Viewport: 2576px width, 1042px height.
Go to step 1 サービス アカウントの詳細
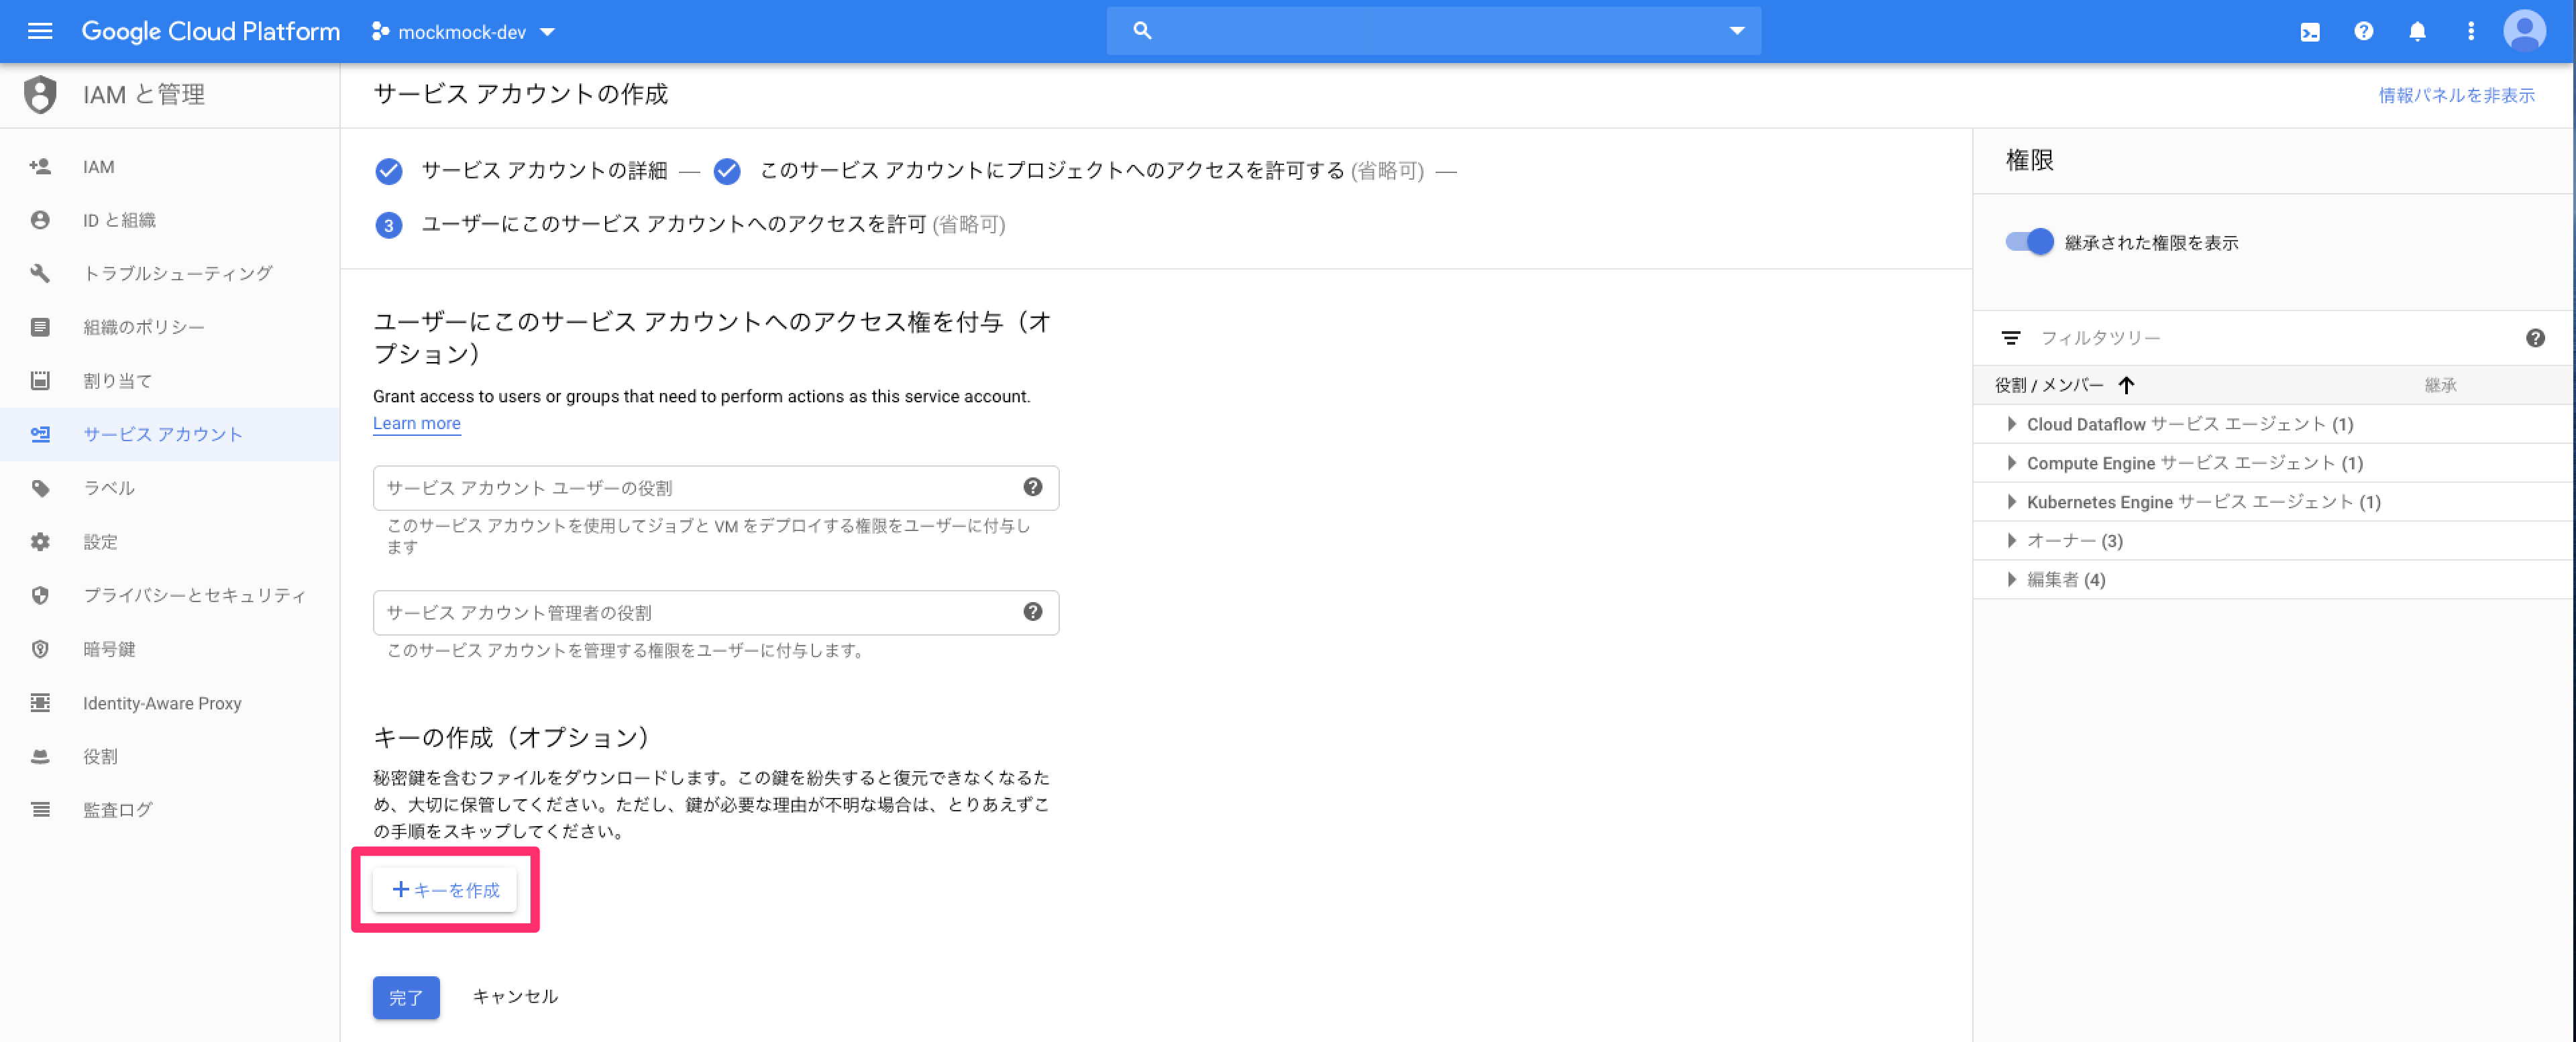pyautogui.click(x=521, y=171)
